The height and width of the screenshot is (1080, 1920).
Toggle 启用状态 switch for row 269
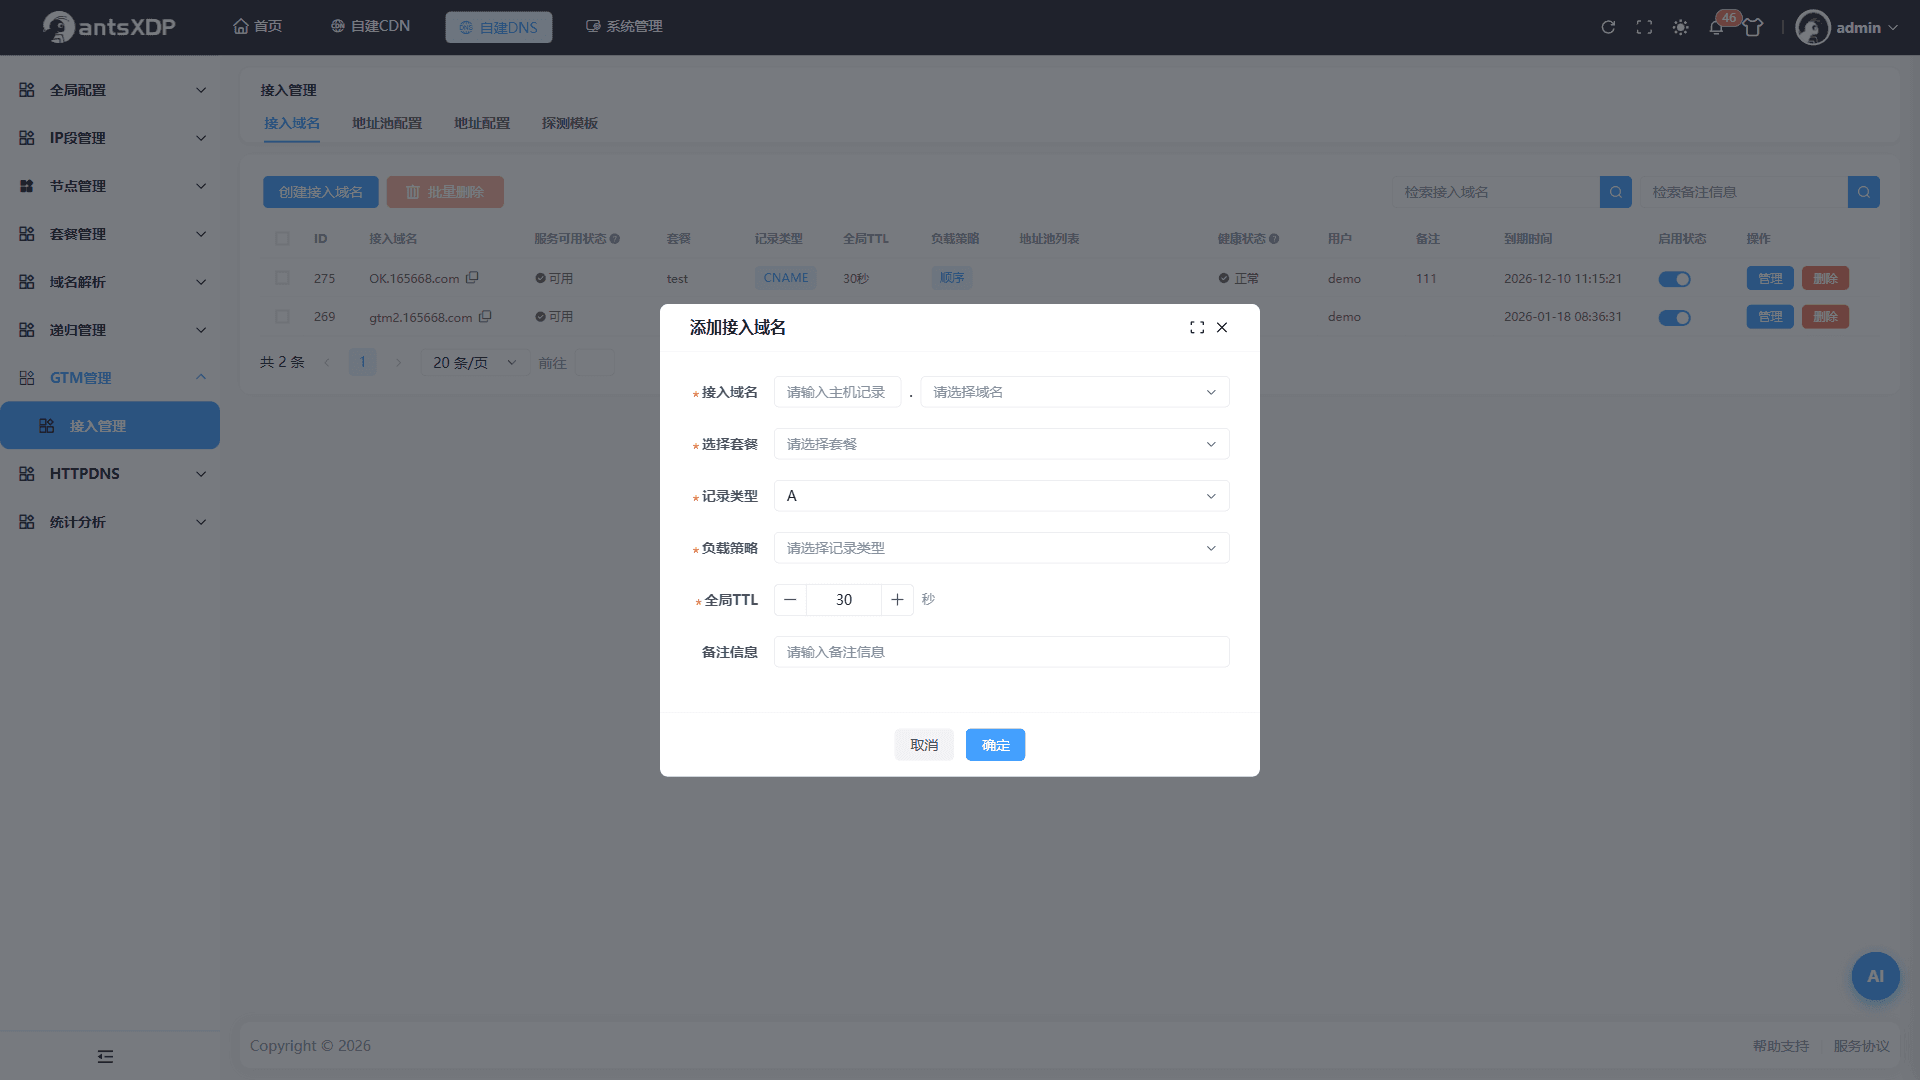pos(1674,318)
